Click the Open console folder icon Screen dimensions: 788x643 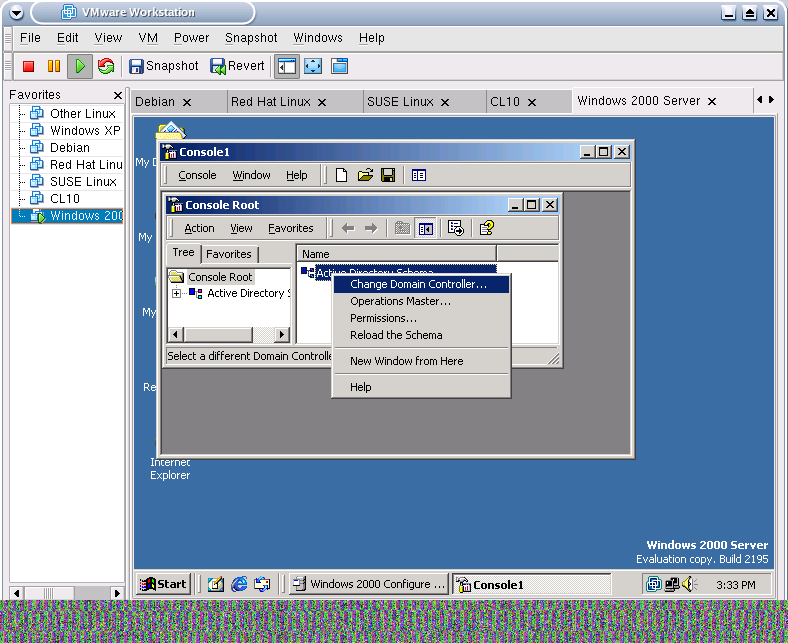(x=365, y=175)
